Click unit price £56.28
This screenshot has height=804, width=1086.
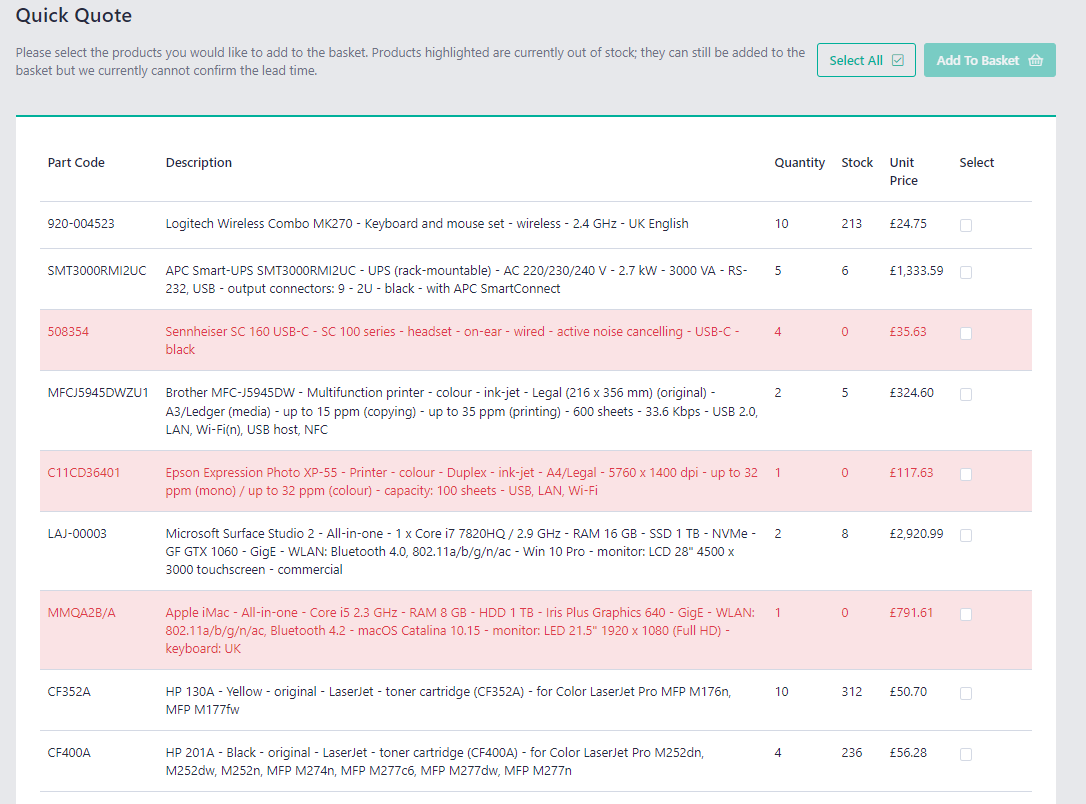908,753
